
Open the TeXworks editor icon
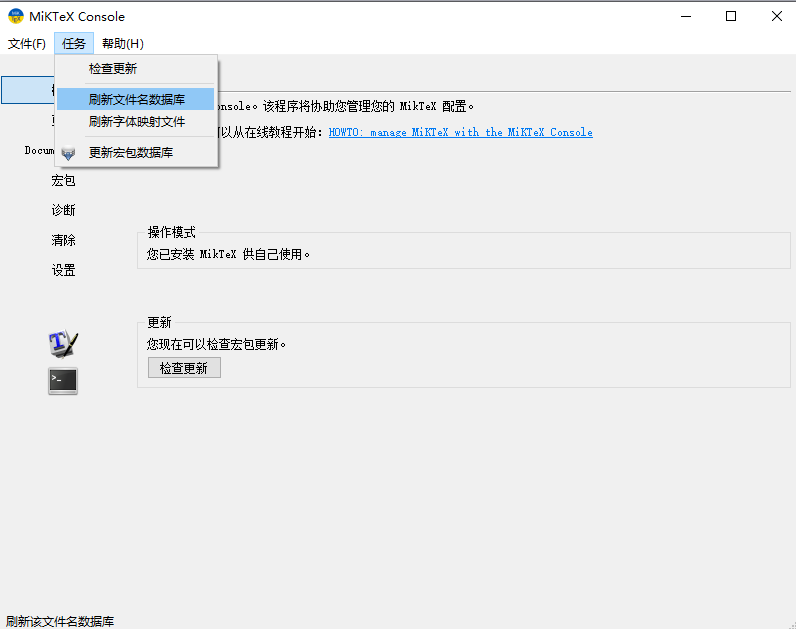point(63,344)
